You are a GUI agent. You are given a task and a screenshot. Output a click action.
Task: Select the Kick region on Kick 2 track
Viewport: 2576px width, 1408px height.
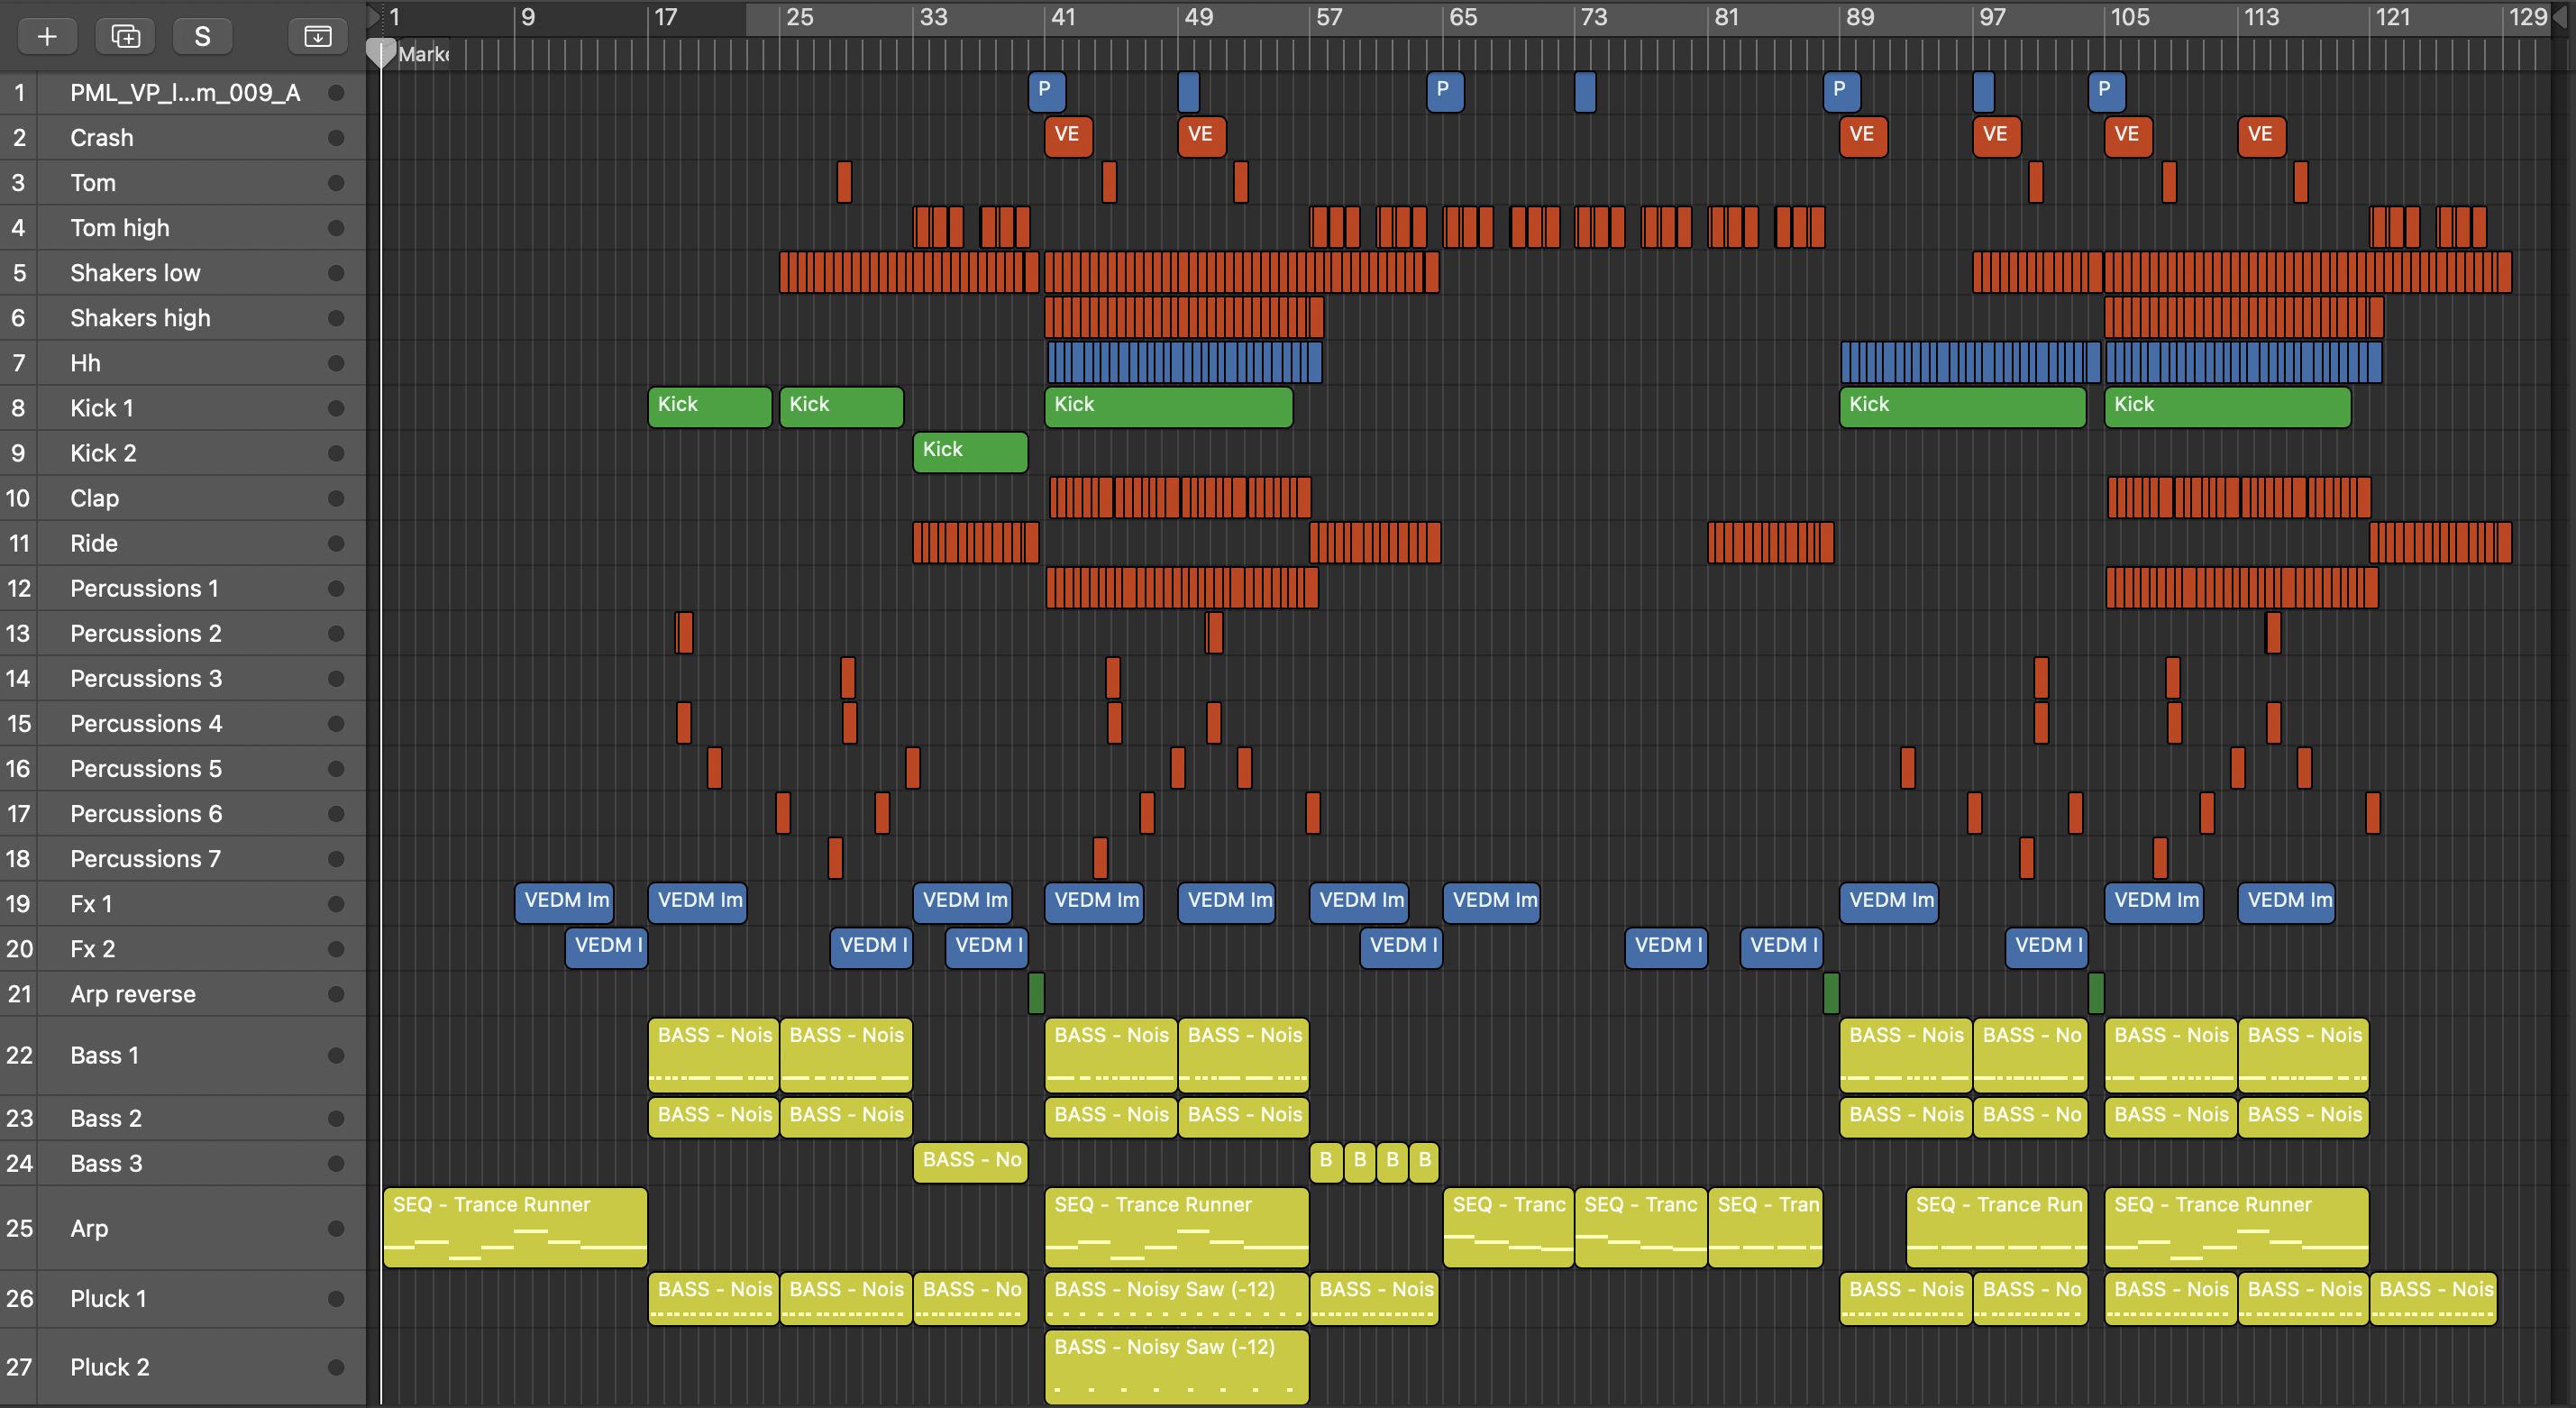pos(969,452)
